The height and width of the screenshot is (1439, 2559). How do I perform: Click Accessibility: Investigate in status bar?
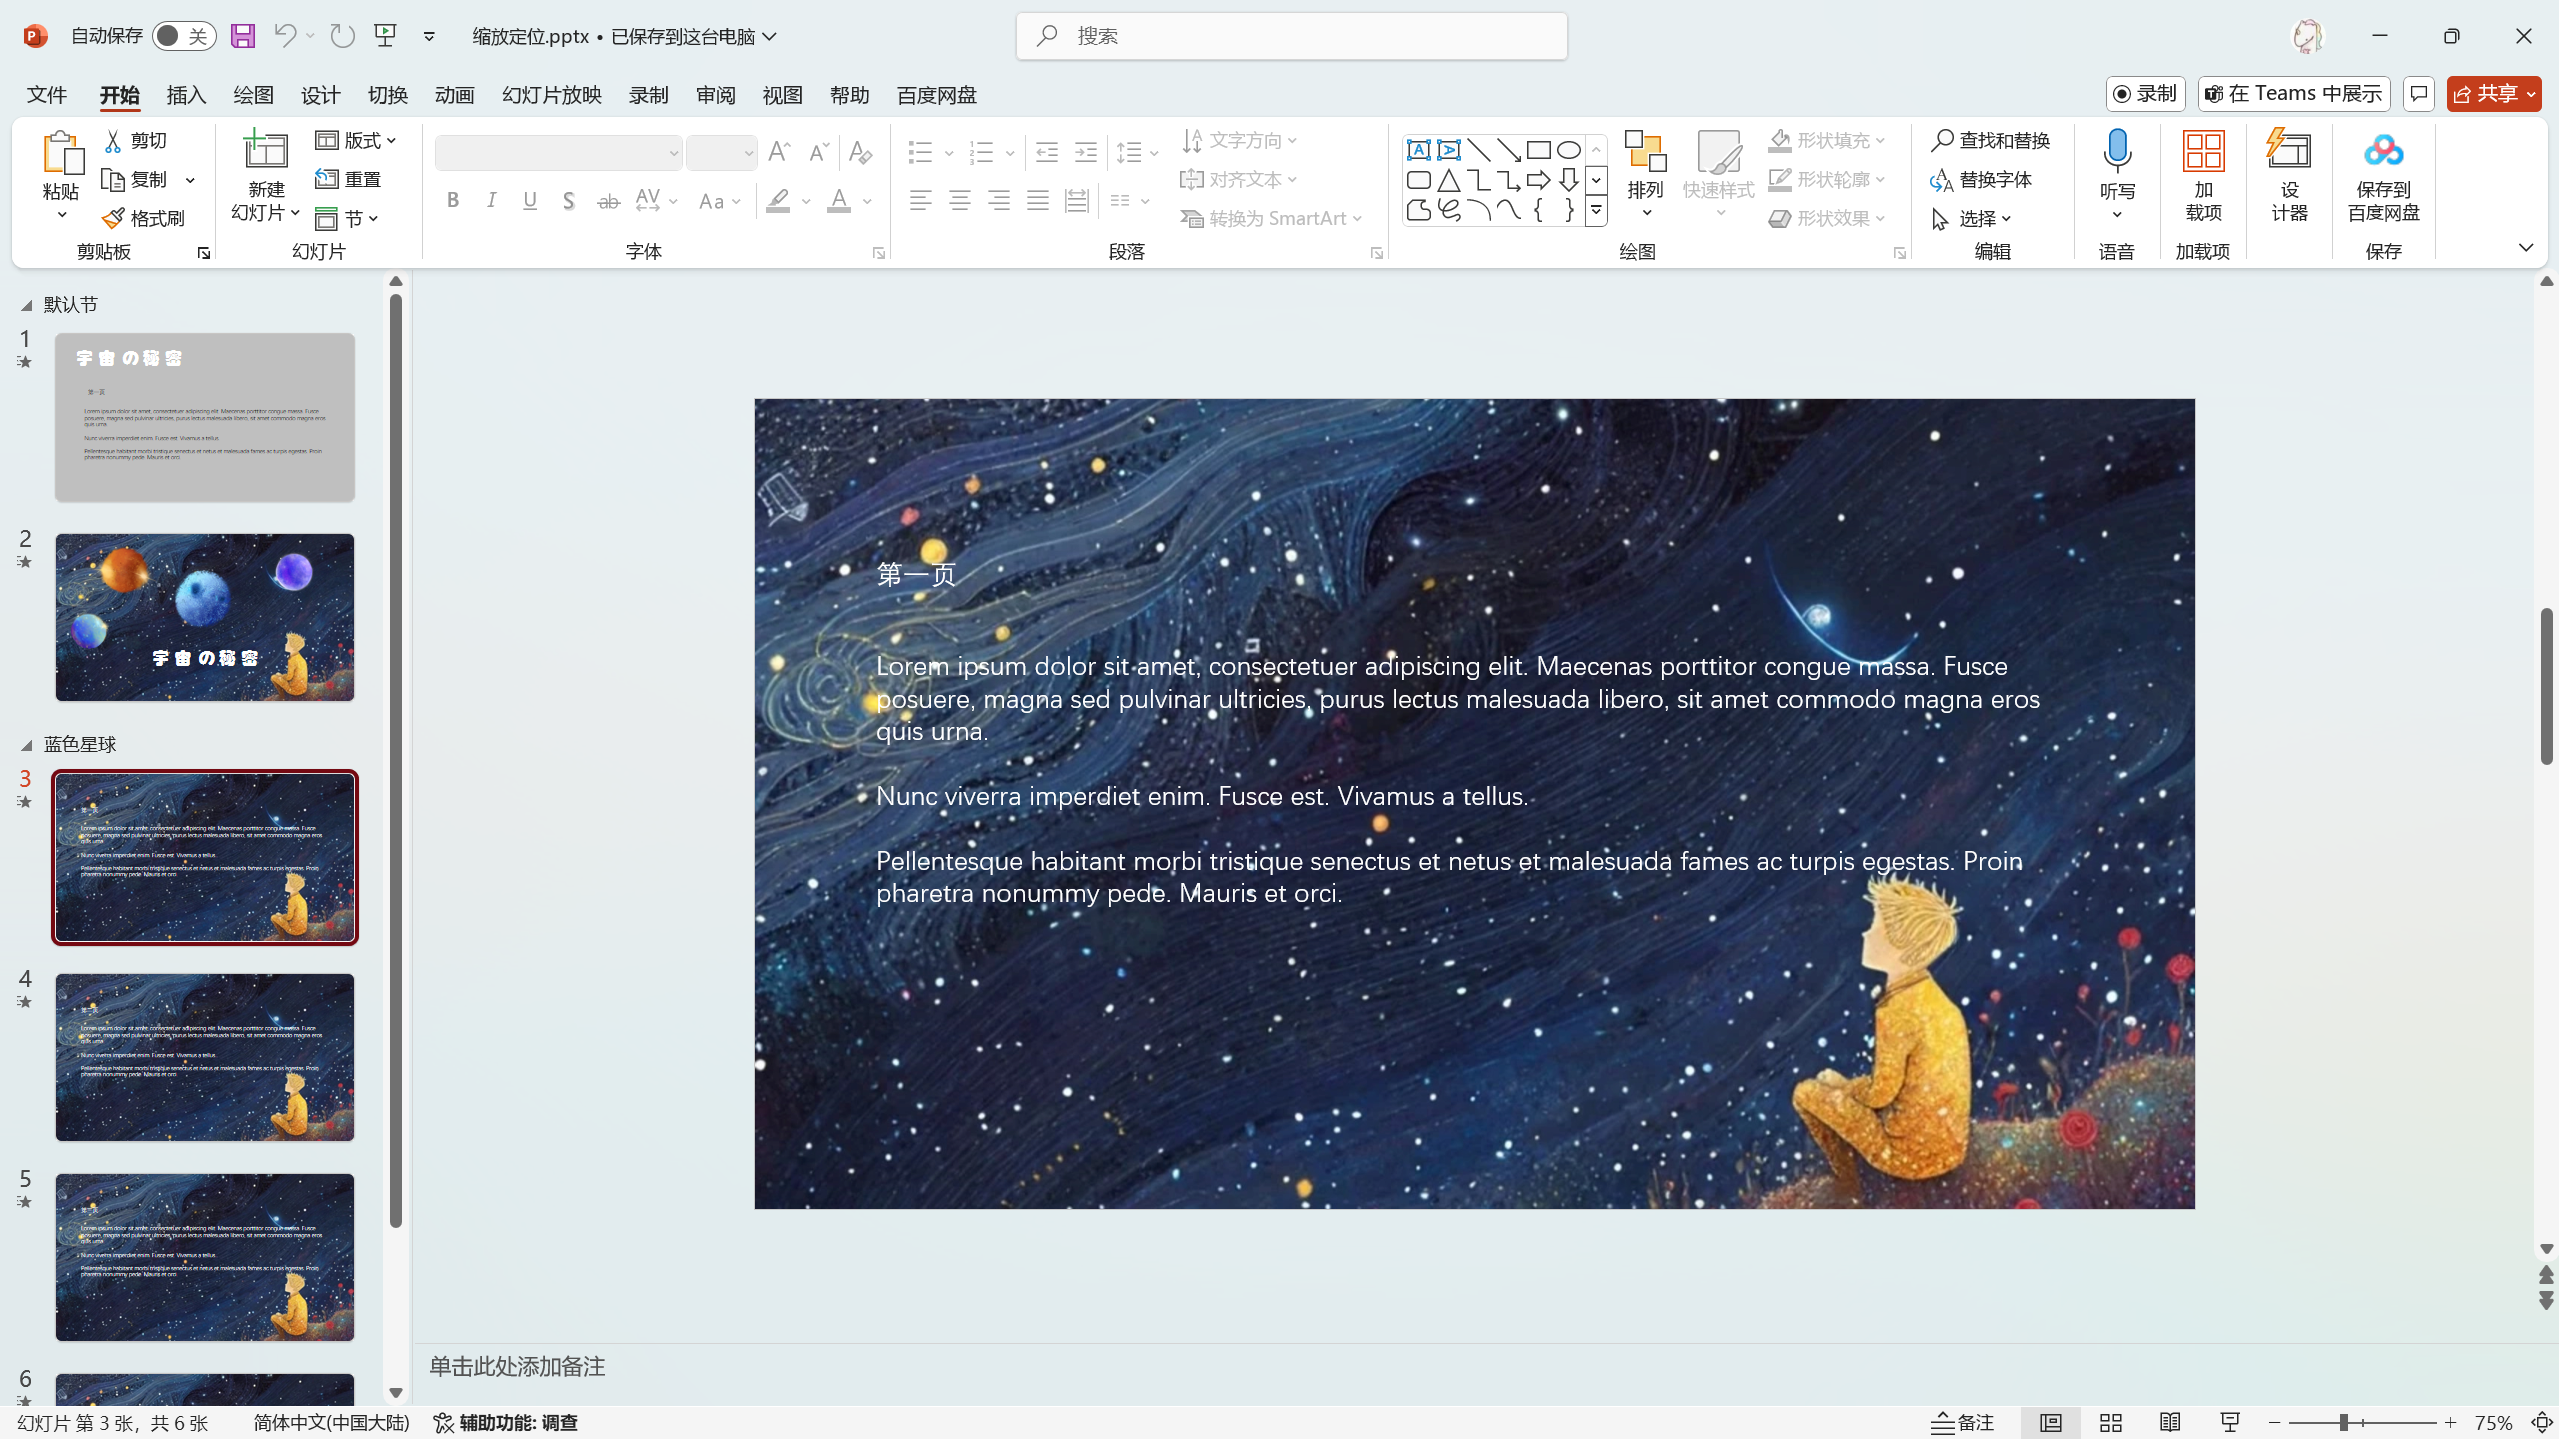click(x=505, y=1422)
